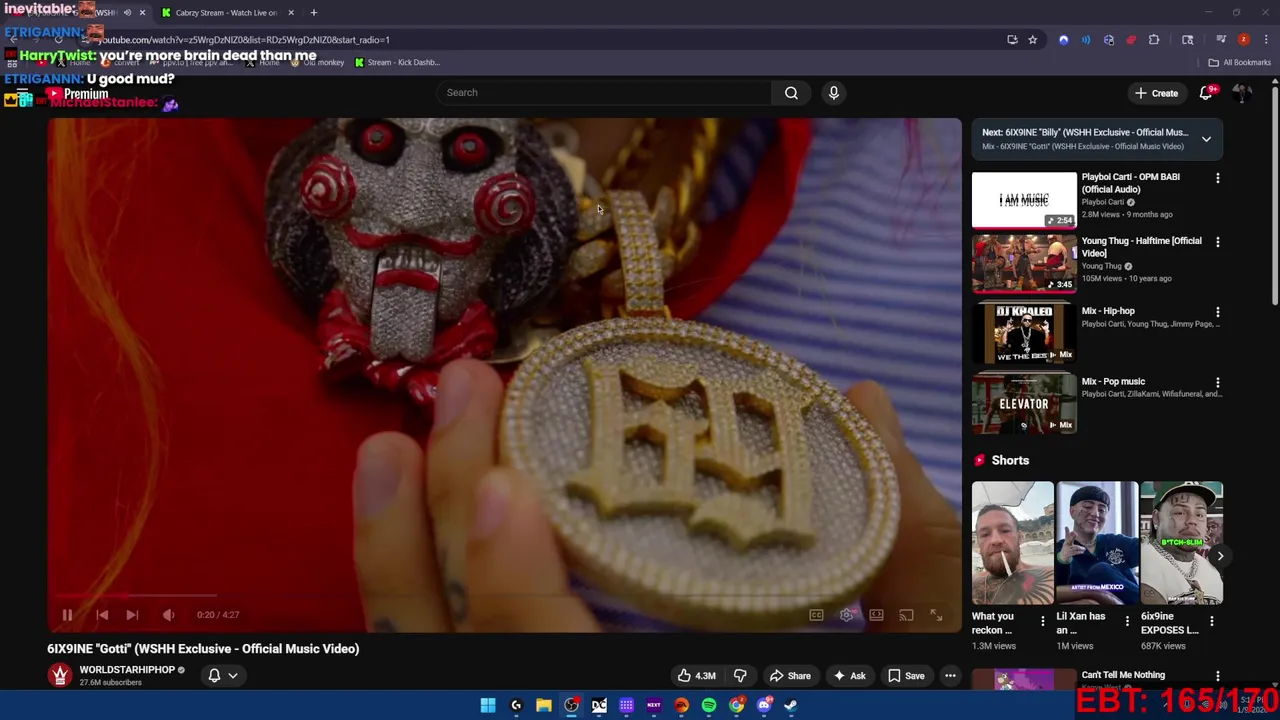Image resolution: width=1280 pixels, height=720 pixels.
Task: Open the Ask button under the video
Action: coord(849,676)
